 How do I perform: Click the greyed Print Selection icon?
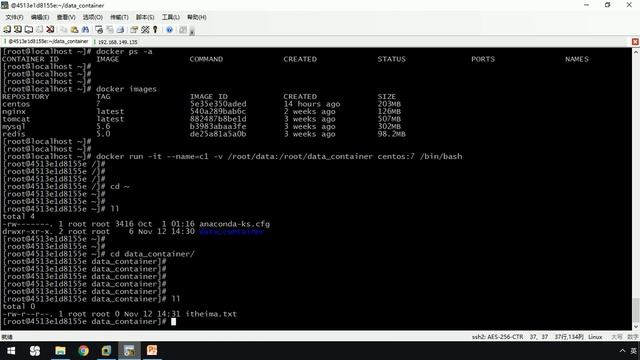tap(110, 29)
